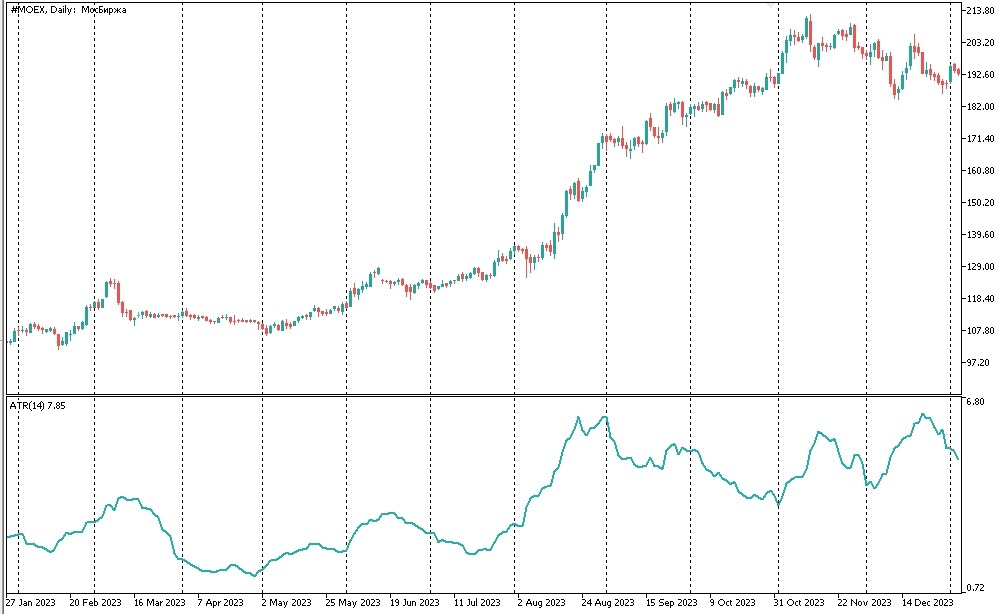1006x614 pixels.
Task: Select the 31 Oct 2023 date label
Action: pyautogui.click(x=799, y=602)
